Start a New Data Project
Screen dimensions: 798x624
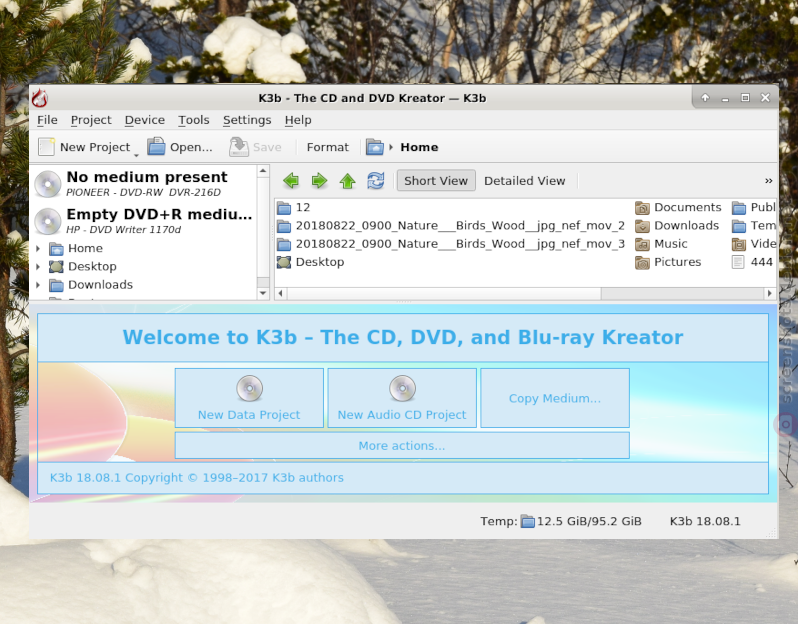249,398
